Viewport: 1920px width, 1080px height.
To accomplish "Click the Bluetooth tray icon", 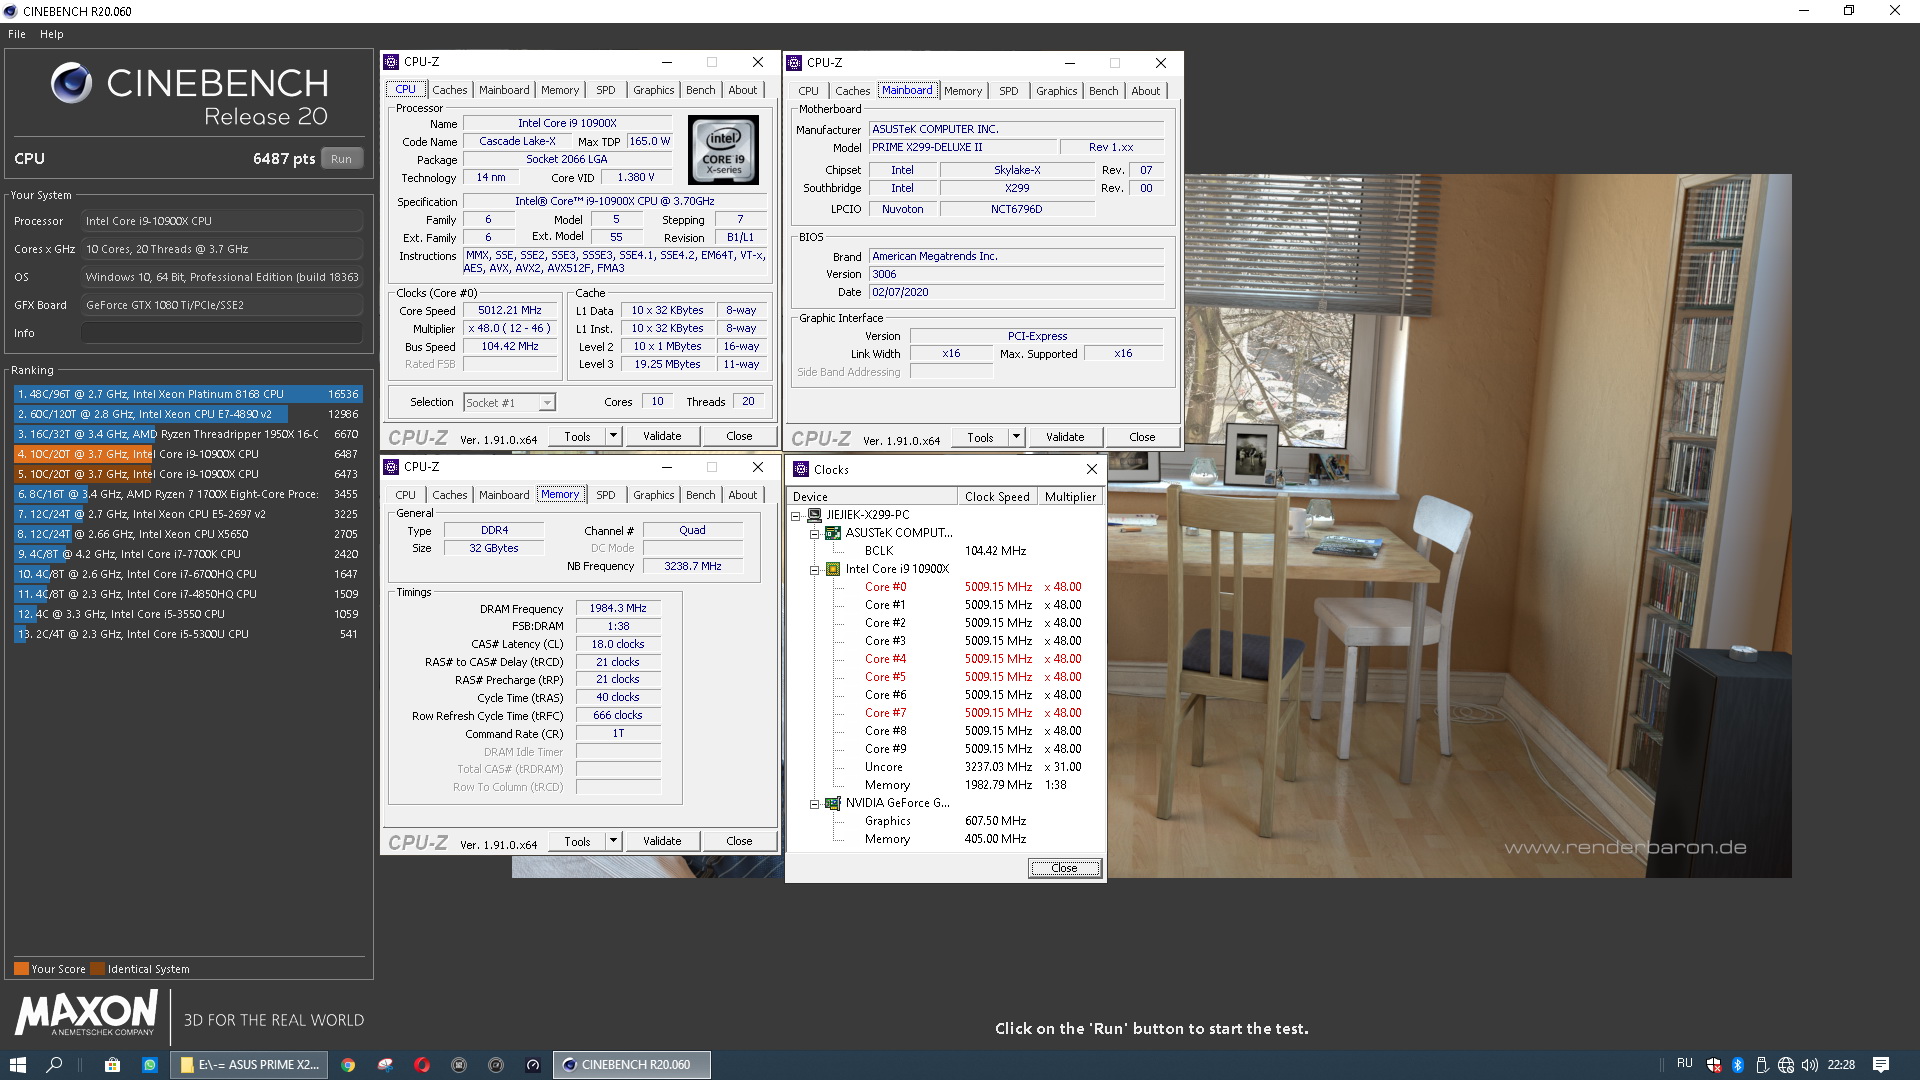I will [1738, 1065].
